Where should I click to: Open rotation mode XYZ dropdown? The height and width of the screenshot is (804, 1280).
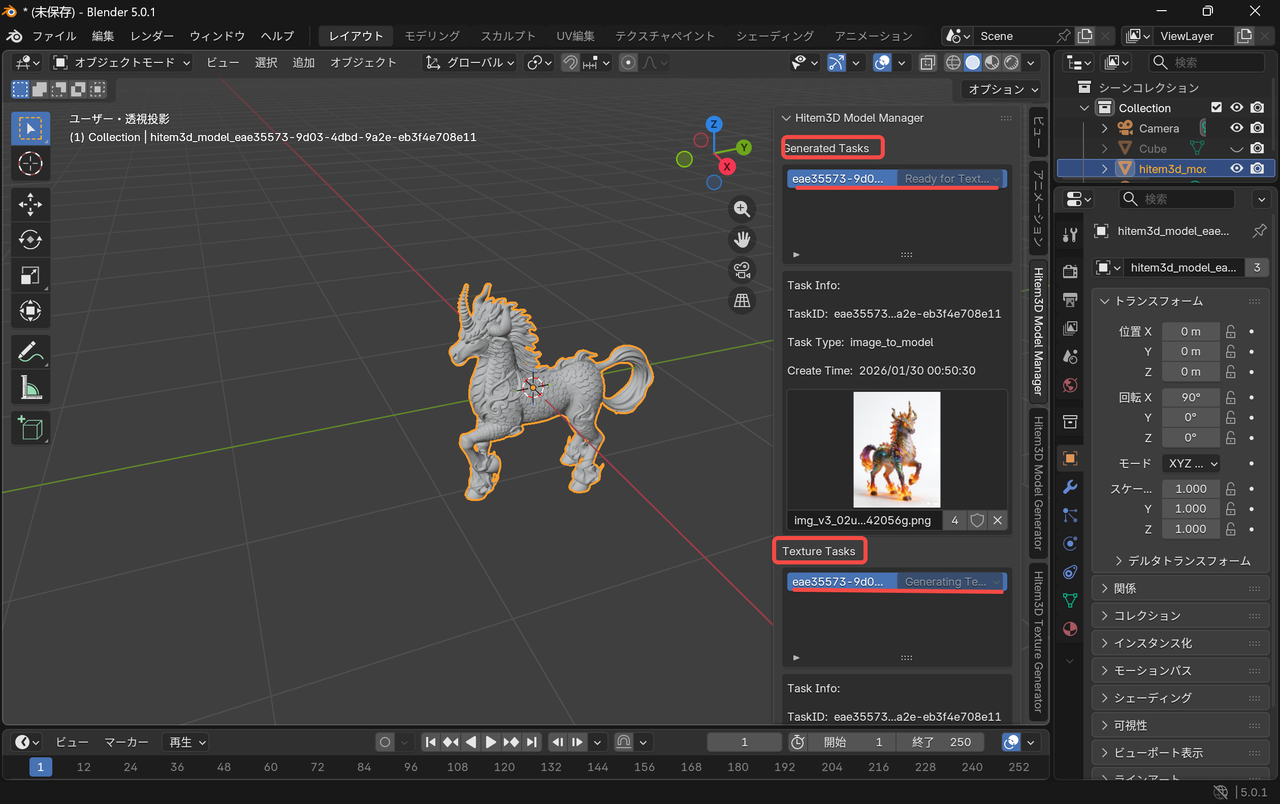point(1191,464)
